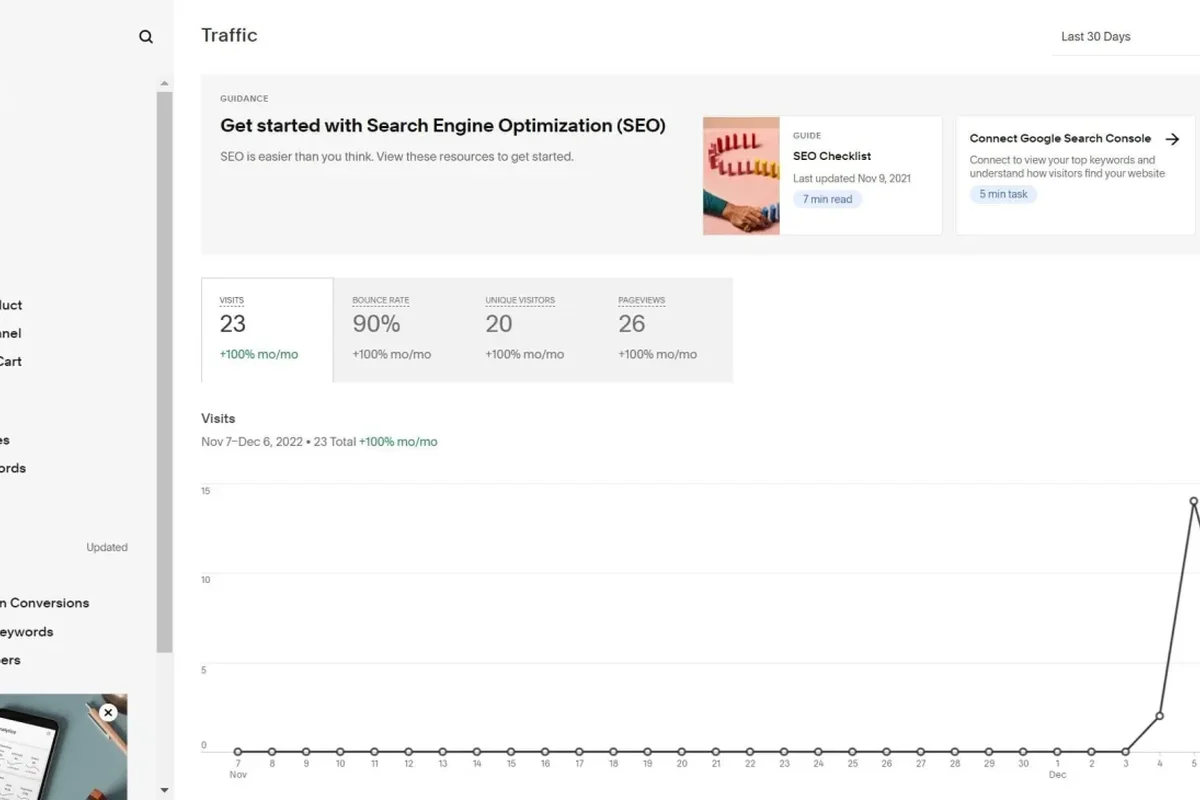
Task: Click the search magnifier icon
Action: coord(146,37)
